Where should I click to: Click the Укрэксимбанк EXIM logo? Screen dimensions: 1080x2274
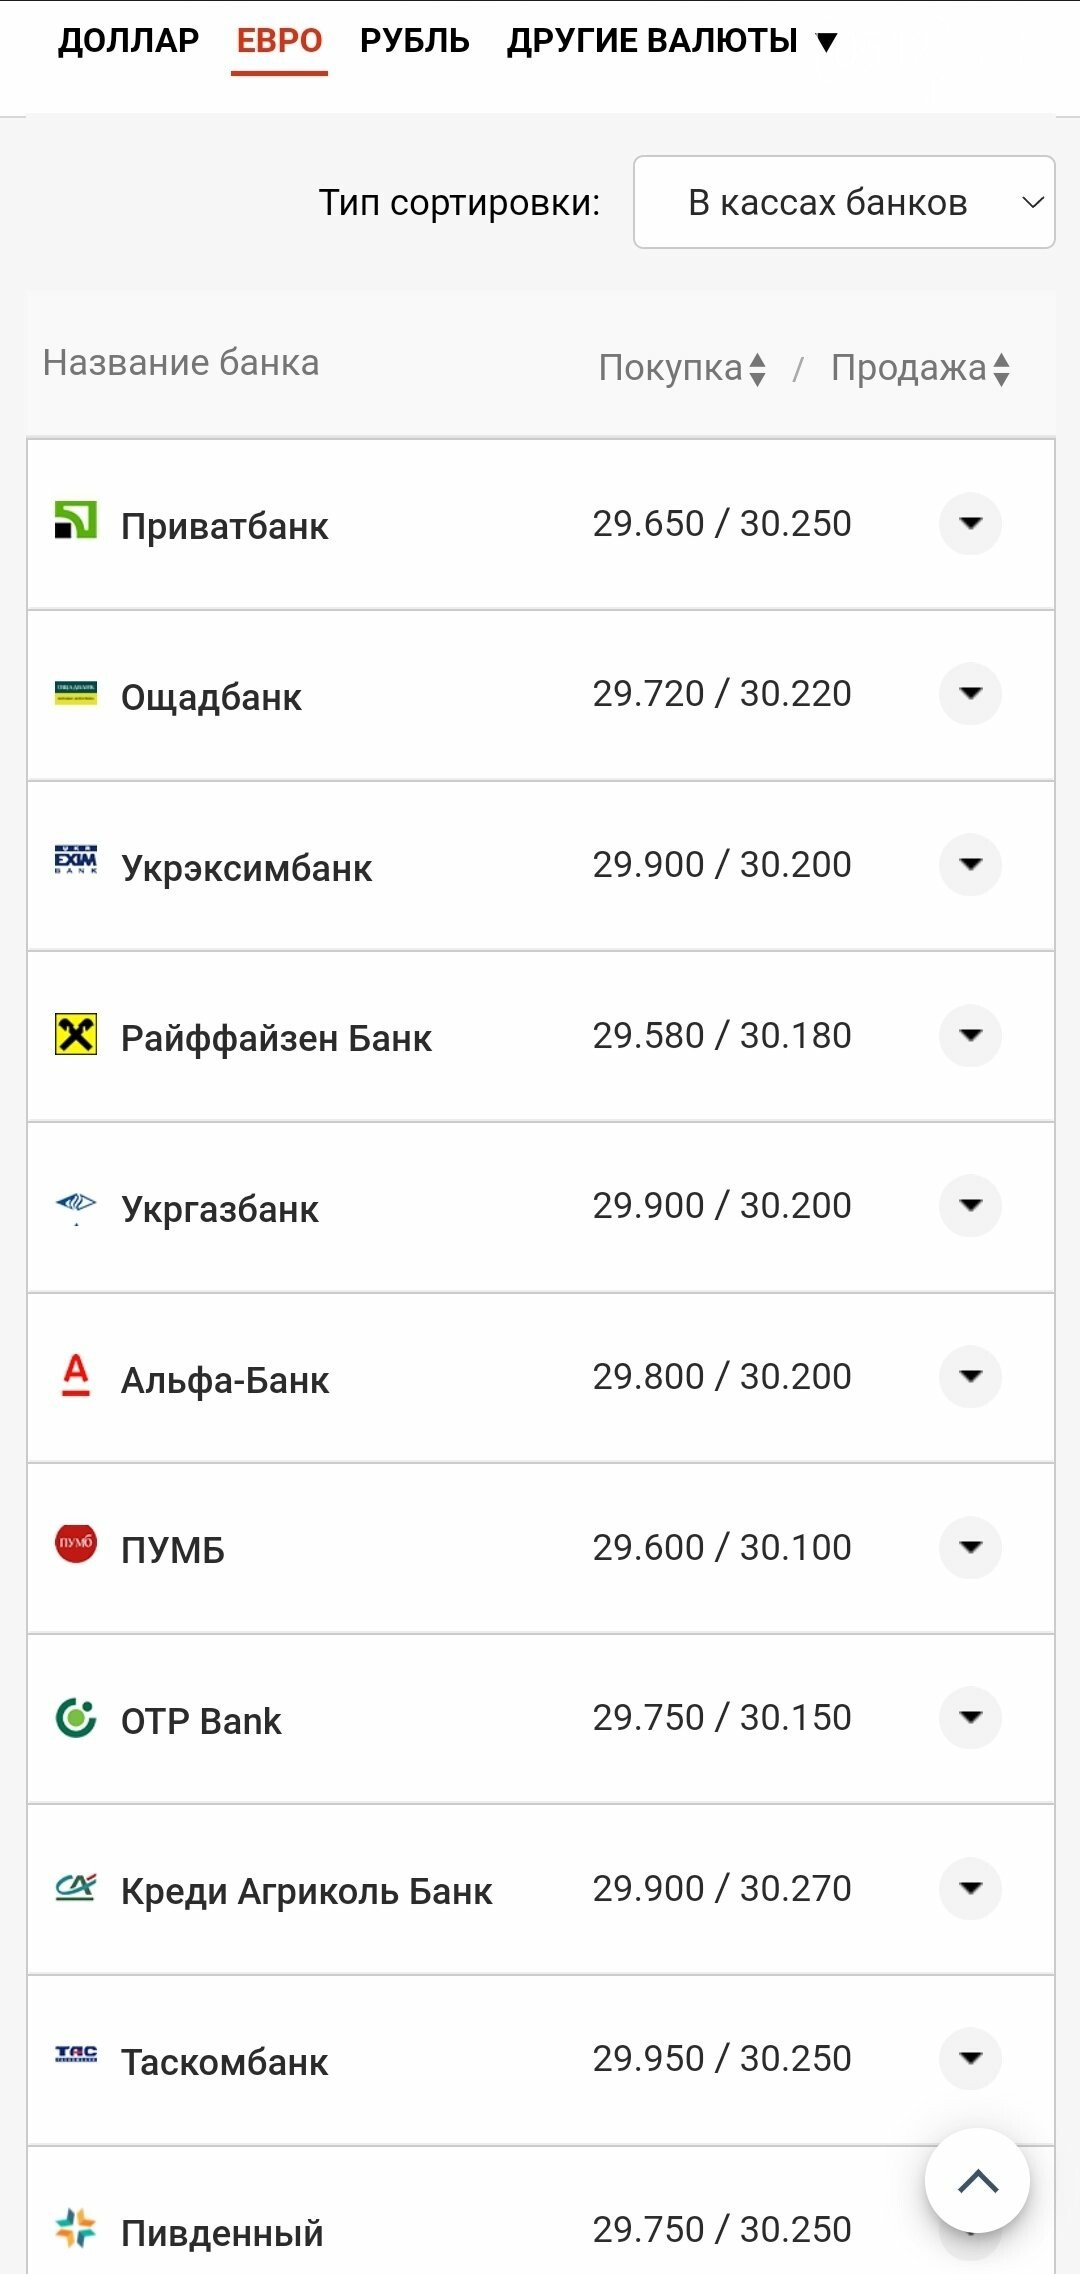[76, 860]
